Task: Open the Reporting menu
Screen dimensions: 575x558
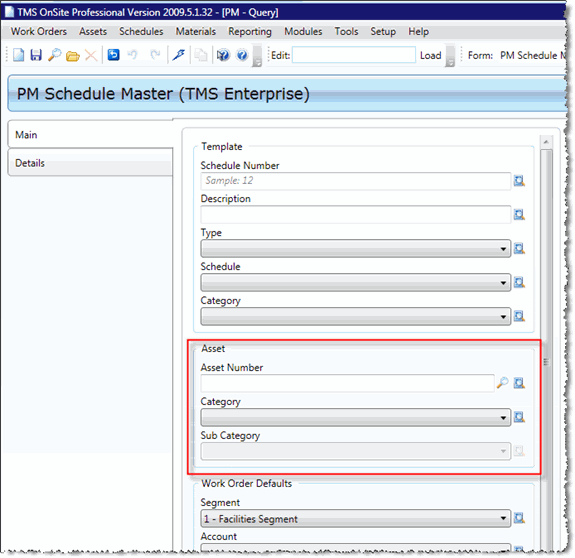Action: [x=250, y=32]
